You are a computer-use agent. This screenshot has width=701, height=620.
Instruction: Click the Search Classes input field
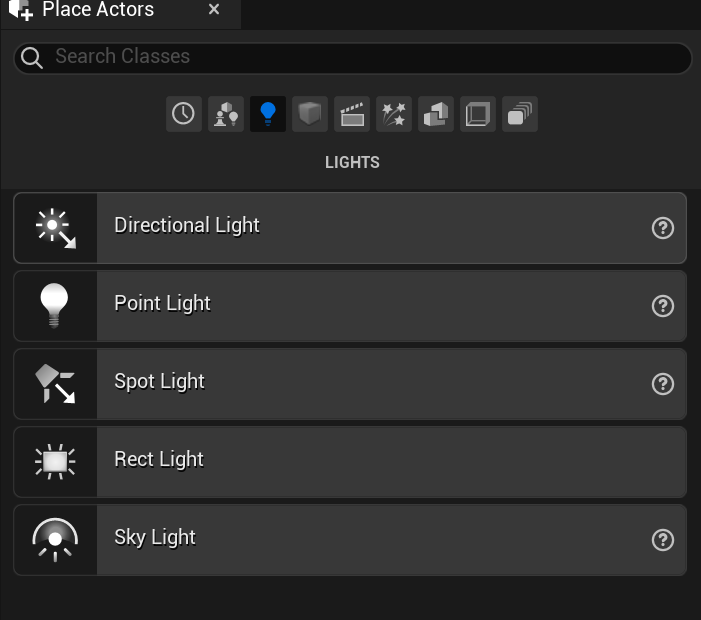click(350, 57)
